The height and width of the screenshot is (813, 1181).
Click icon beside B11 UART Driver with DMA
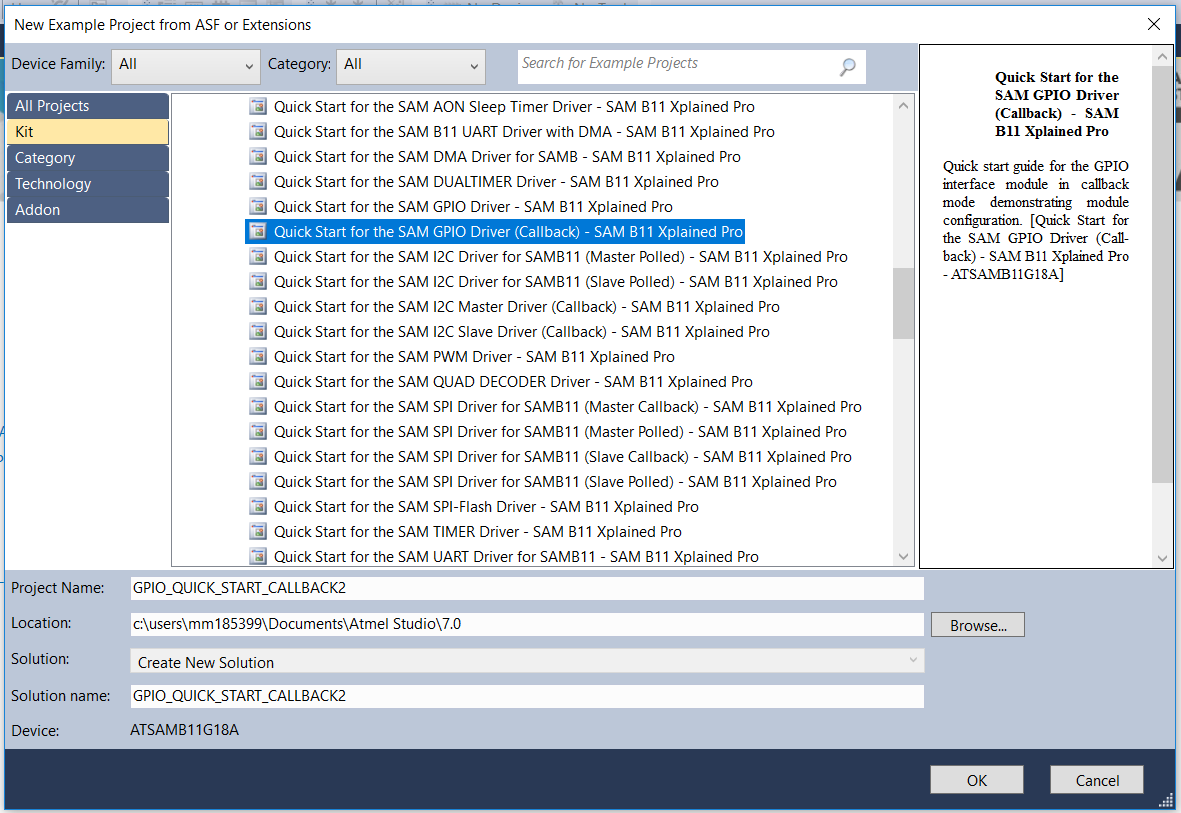coord(258,131)
